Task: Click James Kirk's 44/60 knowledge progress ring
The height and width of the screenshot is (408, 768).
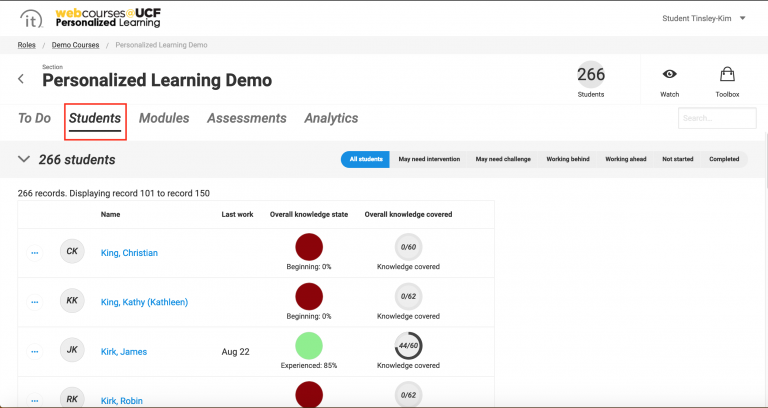Action: coord(408,346)
